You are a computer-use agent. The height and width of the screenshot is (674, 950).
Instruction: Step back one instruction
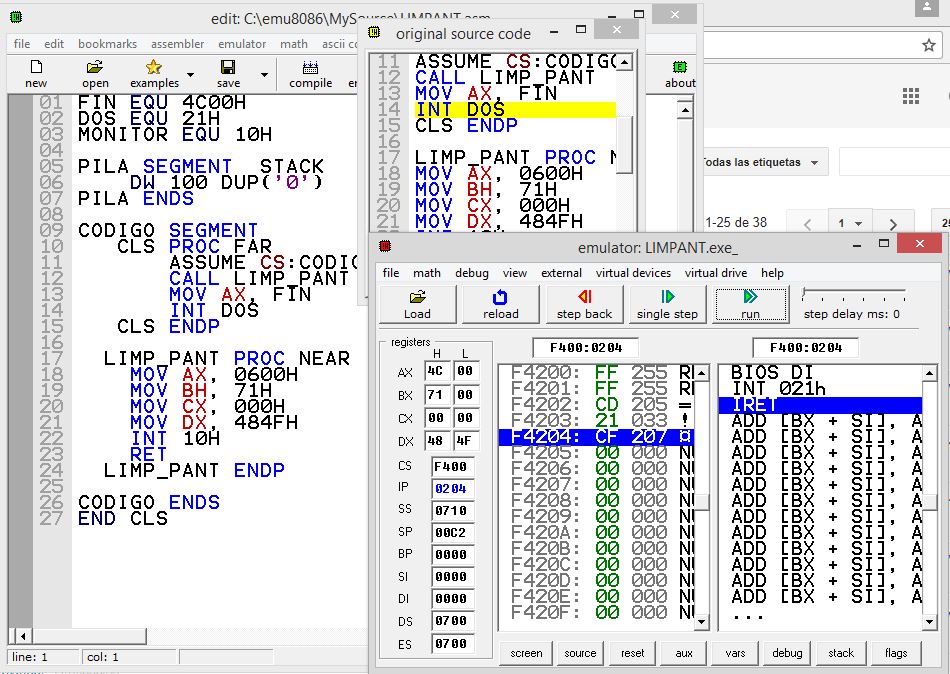[x=584, y=304]
